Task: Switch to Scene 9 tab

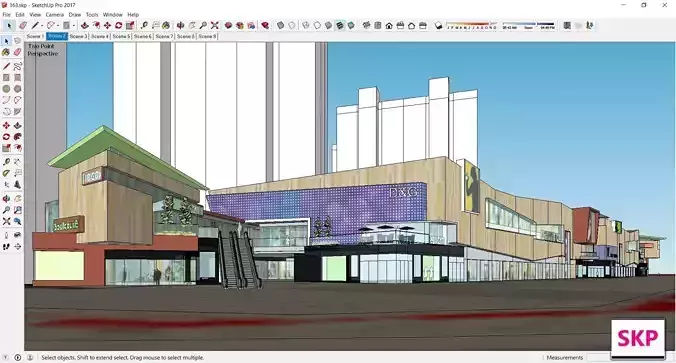Action: [207, 37]
